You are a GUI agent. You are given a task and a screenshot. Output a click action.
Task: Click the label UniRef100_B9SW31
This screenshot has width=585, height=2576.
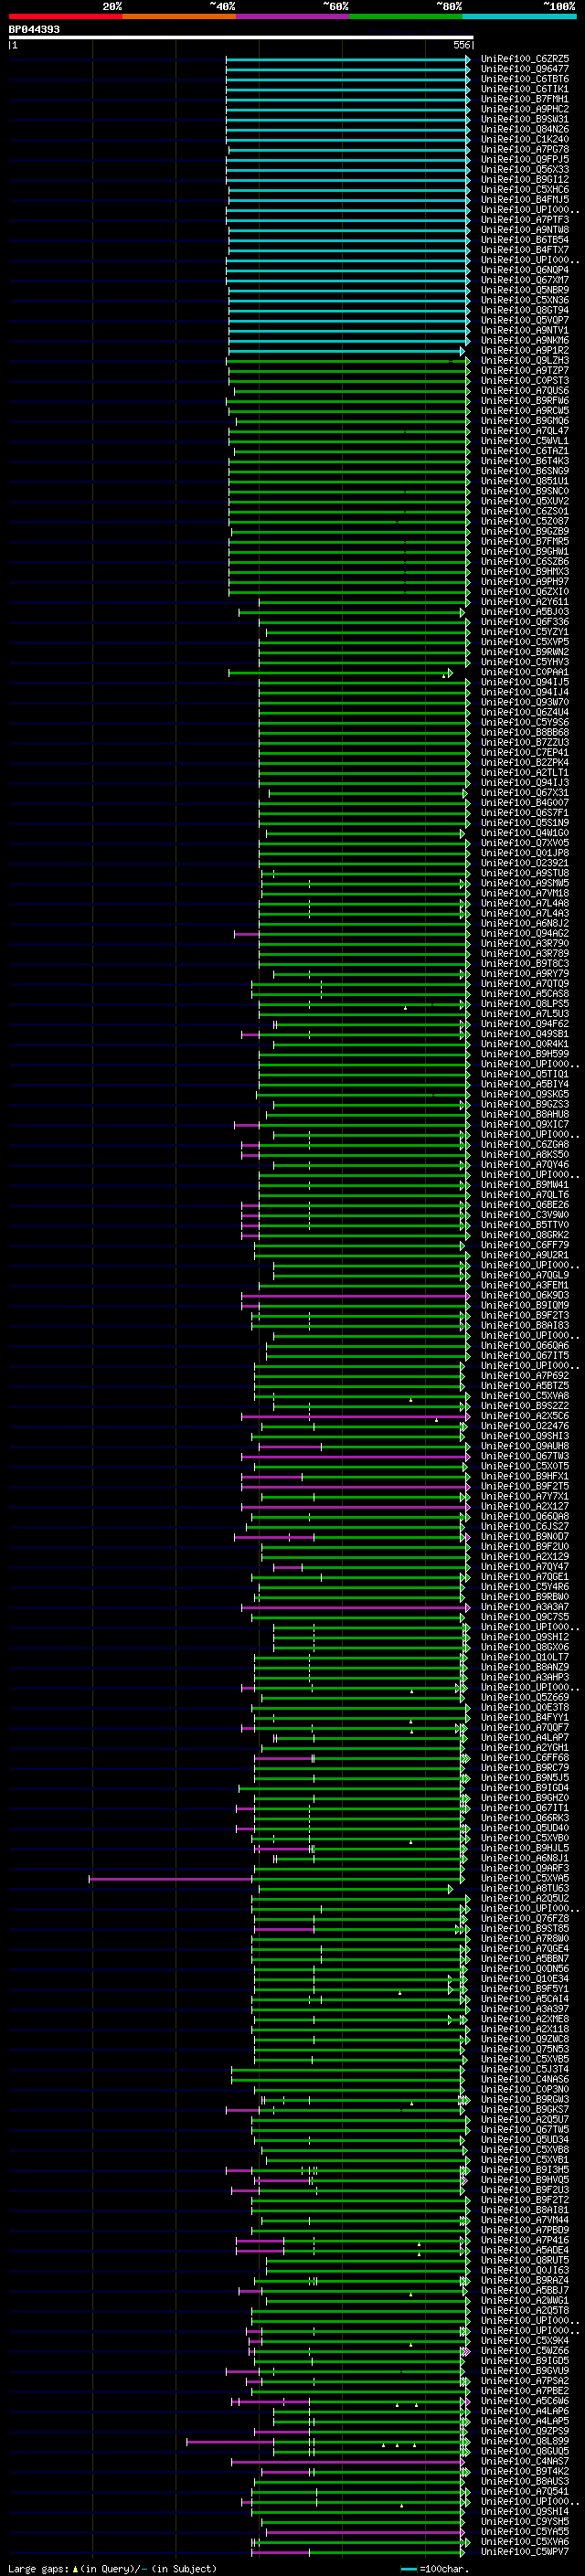click(525, 119)
